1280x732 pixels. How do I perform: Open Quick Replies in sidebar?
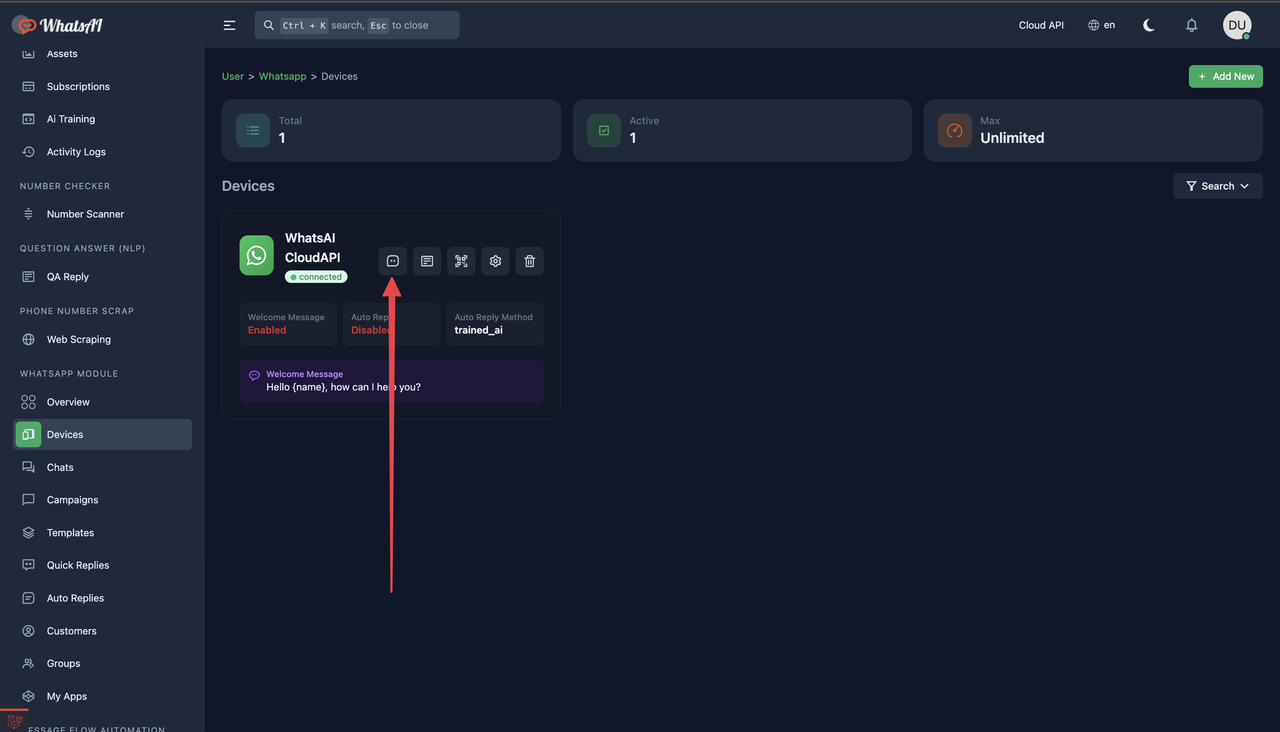[102, 565]
